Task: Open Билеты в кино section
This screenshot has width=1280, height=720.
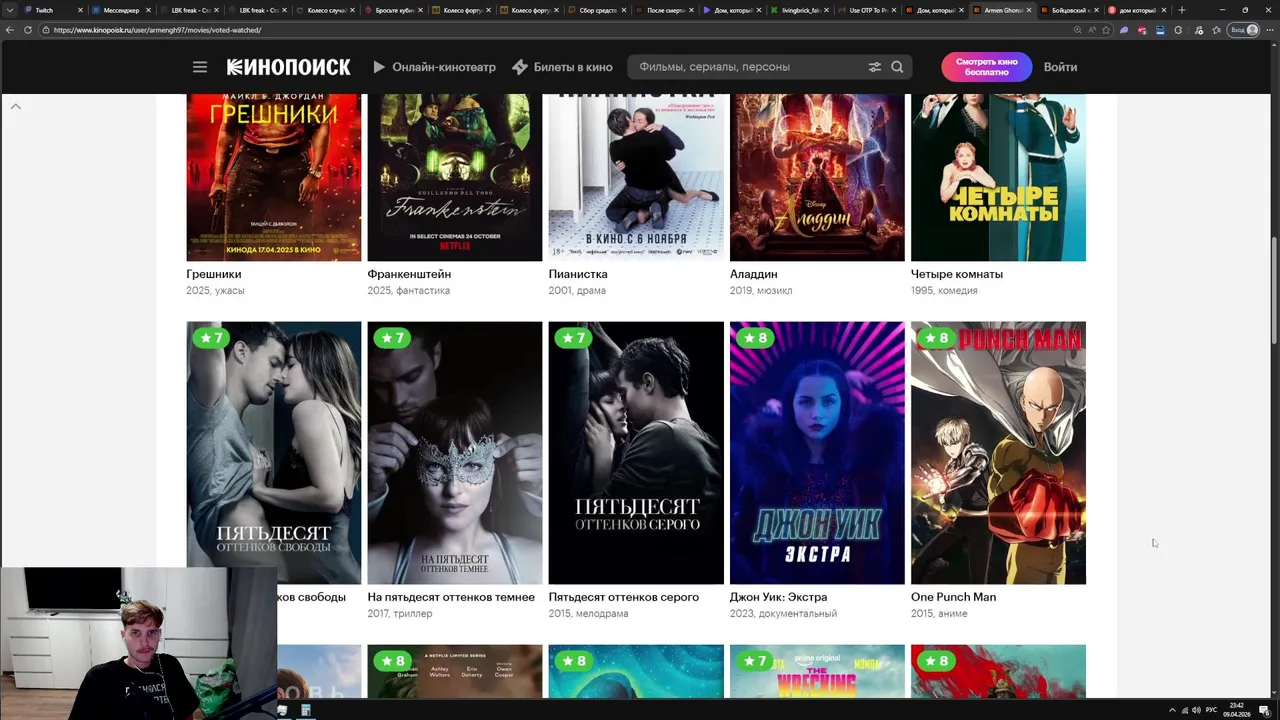Action: pos(562,67)
